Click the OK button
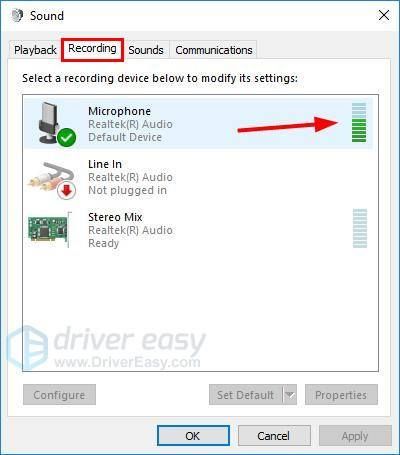The image size is (400, 455). pyautogui.click(x=193, y=436)
